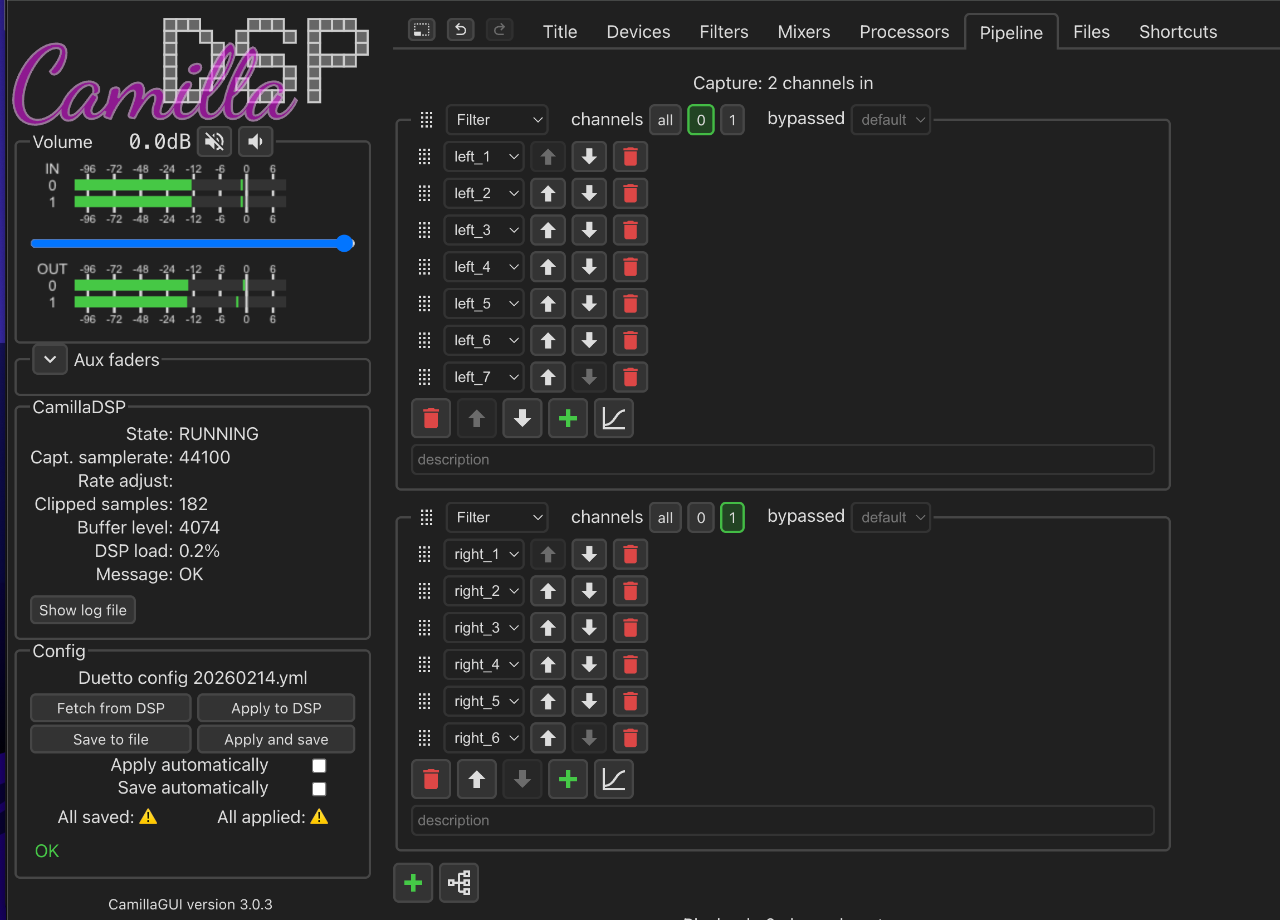
Task: Plot the frequency response of left filter step
Action: point(613,419)
